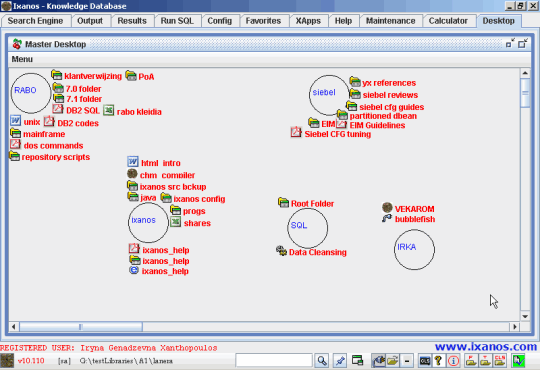Click the Ixanos logo icon beside version number
The width and height of the screenshot is (540, 370).
click(7, 361)
